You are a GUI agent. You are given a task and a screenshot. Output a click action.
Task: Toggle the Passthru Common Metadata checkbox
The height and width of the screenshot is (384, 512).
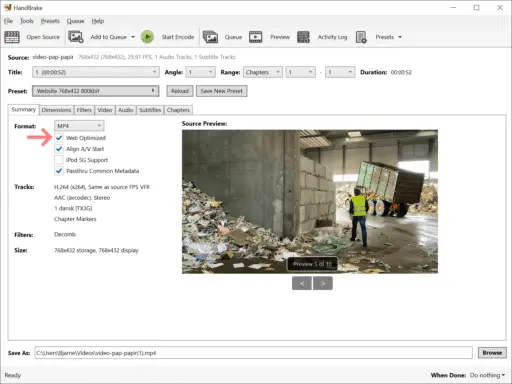point(59,171)
